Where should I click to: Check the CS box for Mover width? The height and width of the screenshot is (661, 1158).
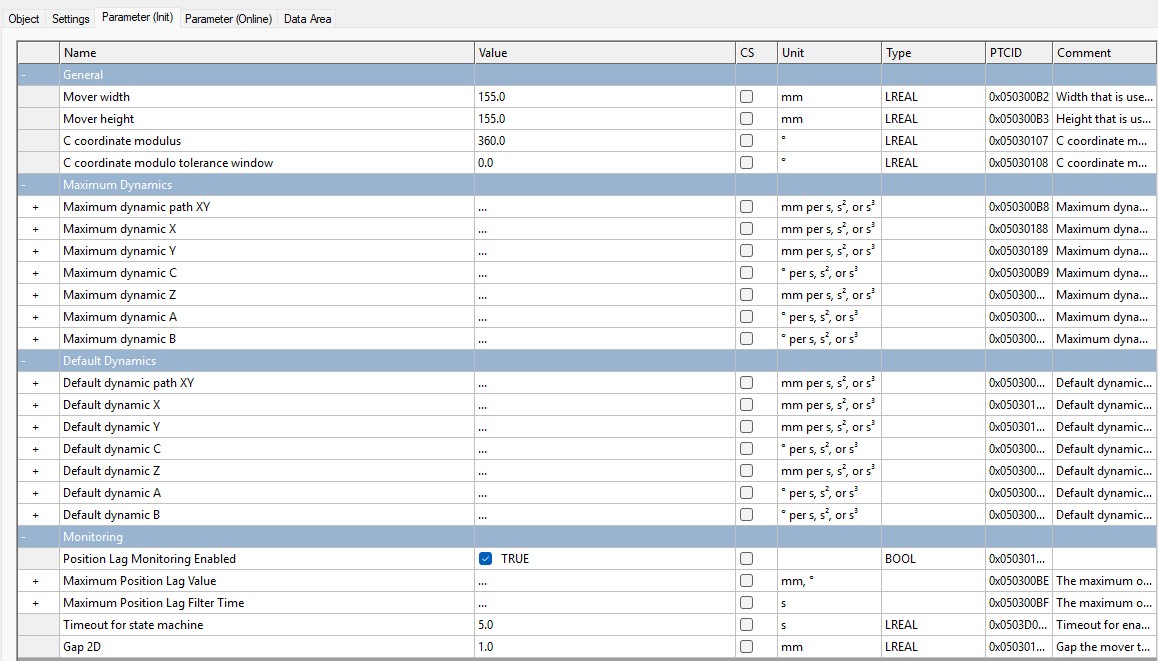click(x=746, y=96)
